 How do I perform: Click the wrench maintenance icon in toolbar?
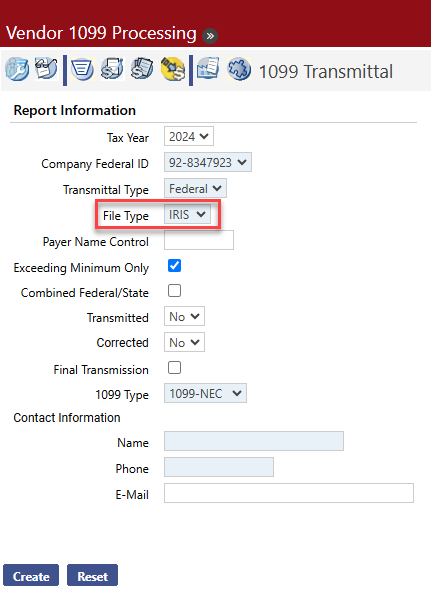pos(17,69)
